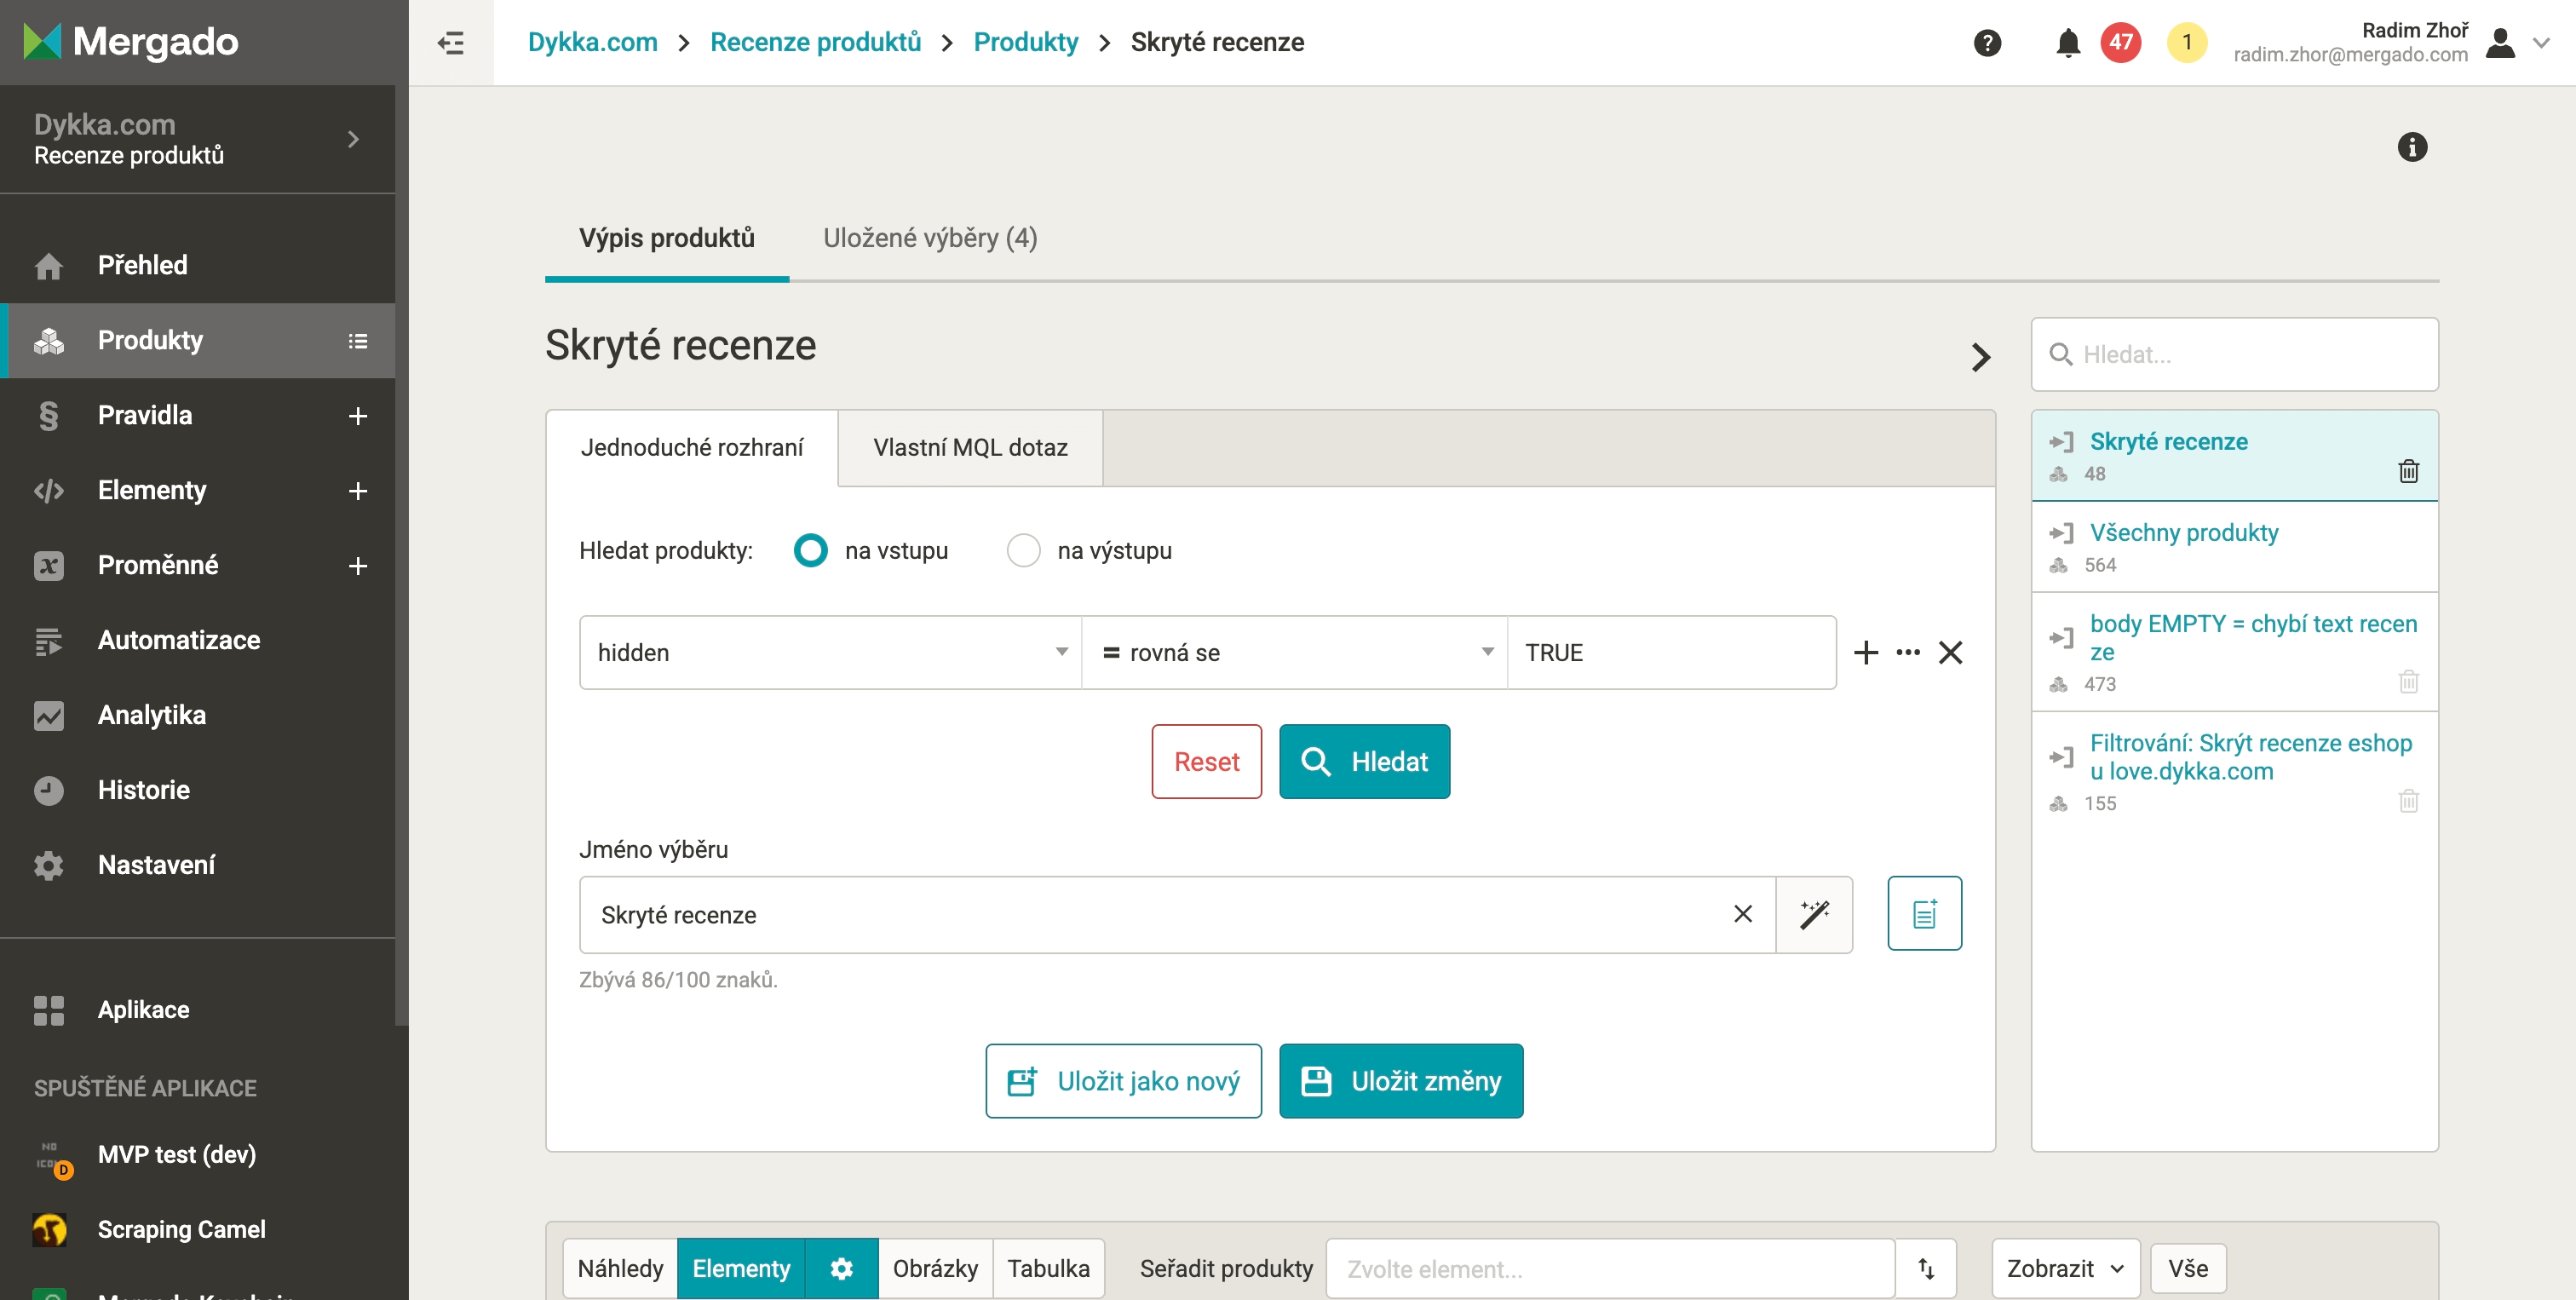Open the 'rovná se' operator dropdown
This screenshot has width=2576, height=1300.
[1294, 652]
